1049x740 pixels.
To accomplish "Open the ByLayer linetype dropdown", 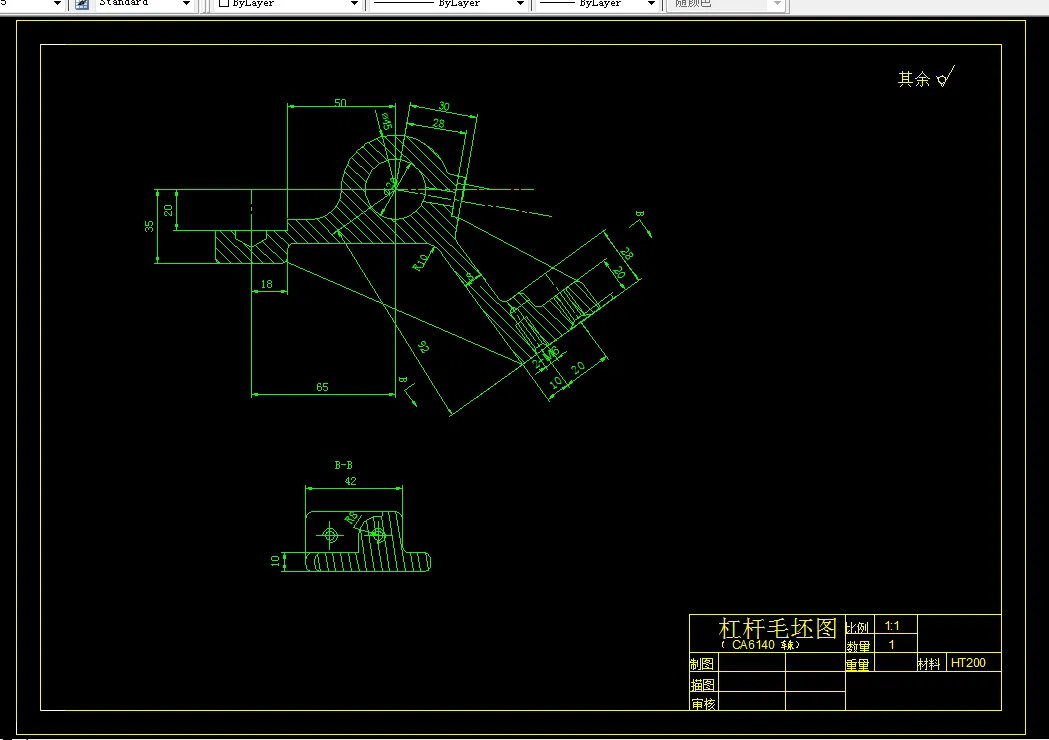I will point(520,4).
